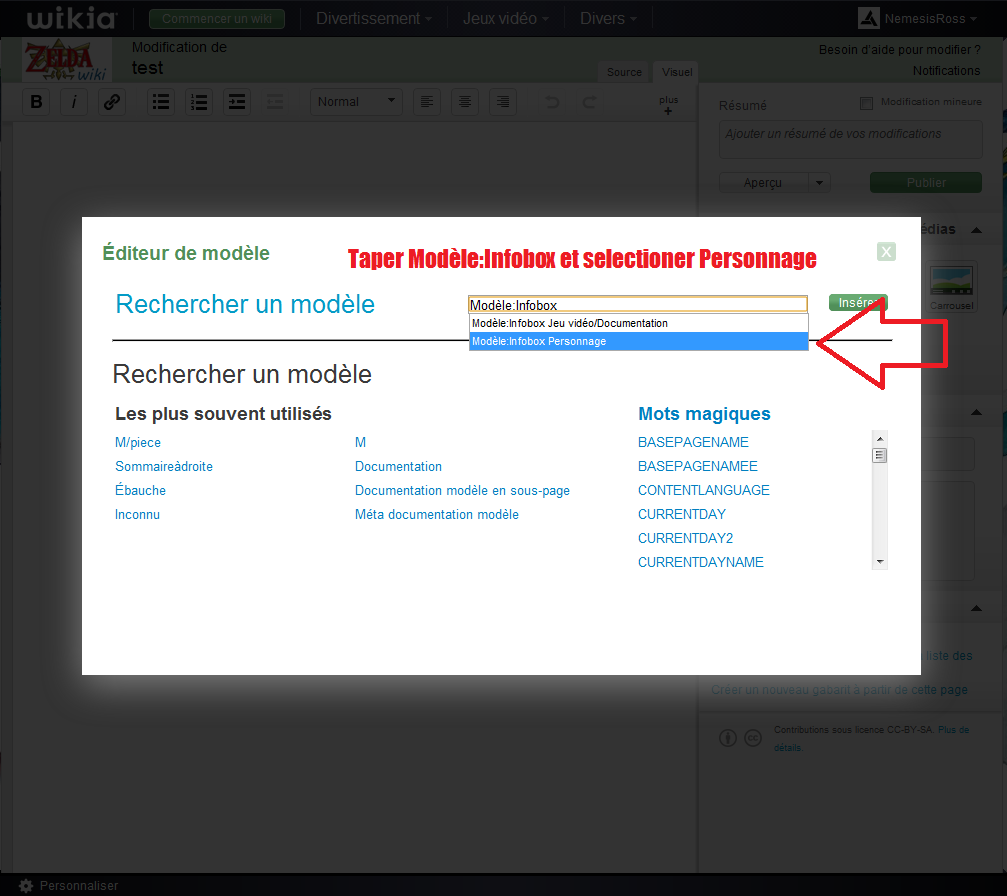Insert a bulleted list

pyautogui.click(x=161, y=102)
